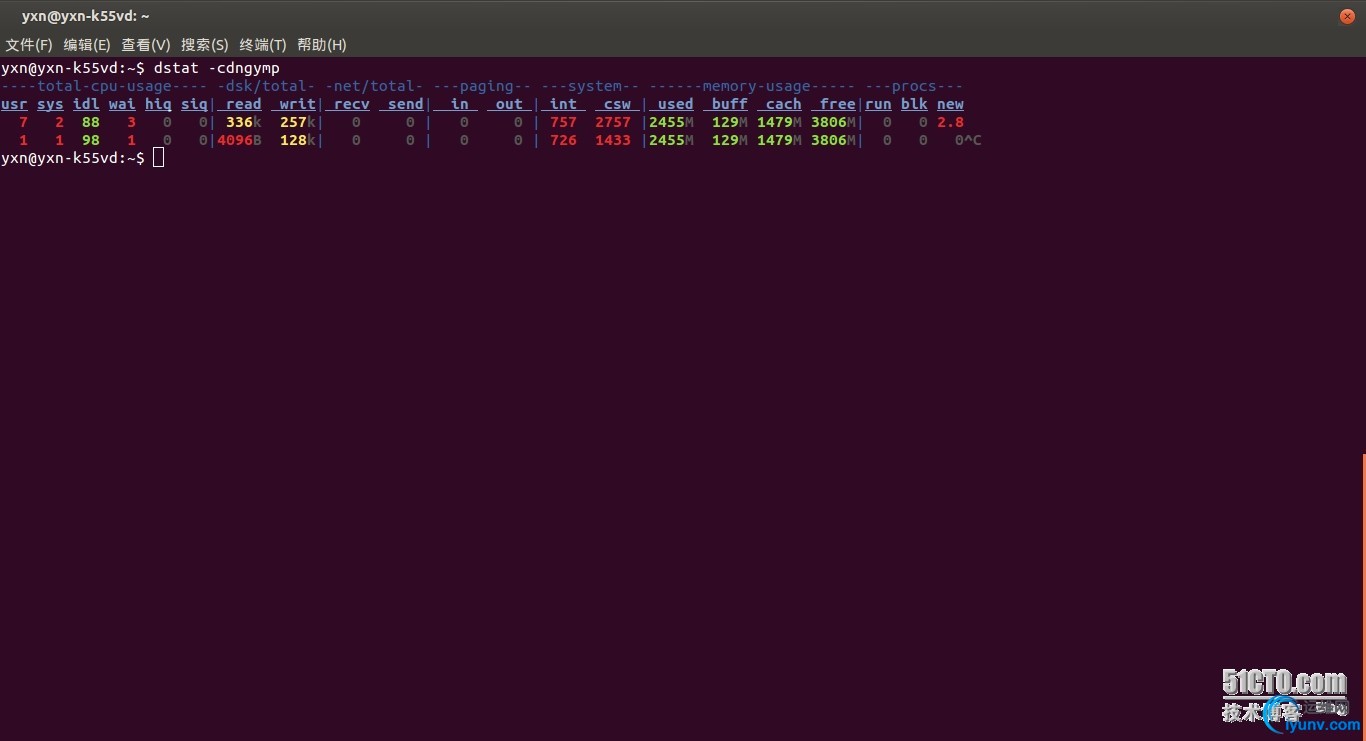1366x741 pixels.
Task: Click the wai value 3
Action: (x=131, y=122)
